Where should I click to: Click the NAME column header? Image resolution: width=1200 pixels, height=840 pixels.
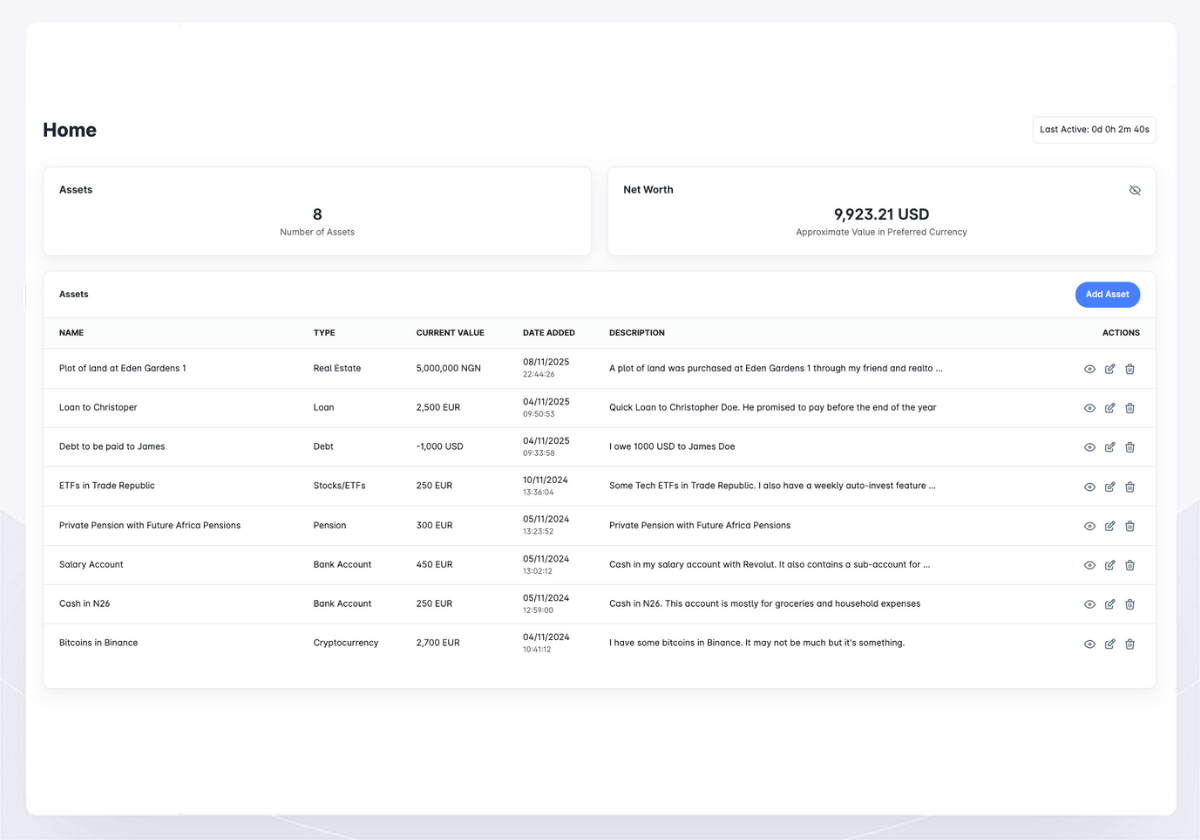tap(71, 333)
